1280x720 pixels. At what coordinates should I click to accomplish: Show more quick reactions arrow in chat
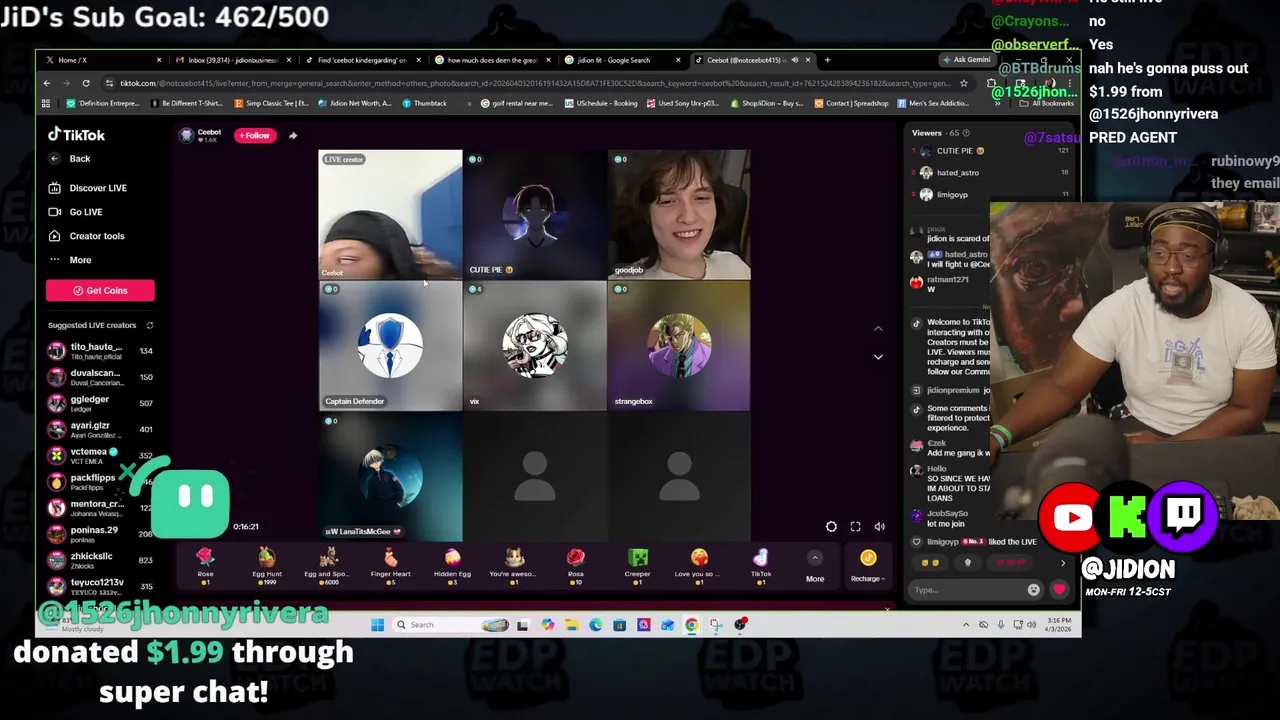tap(1063, 563)
